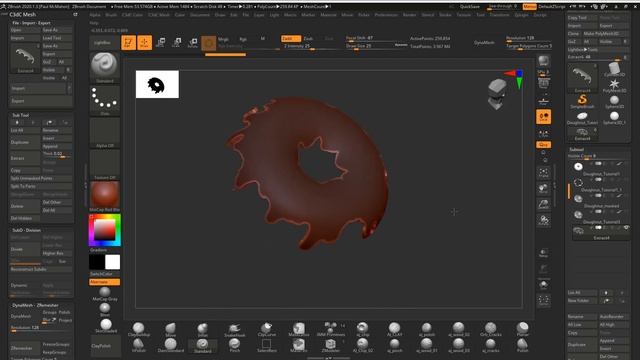Select the ZModeler brush
The image size is (640, 360).
(331, 345)
